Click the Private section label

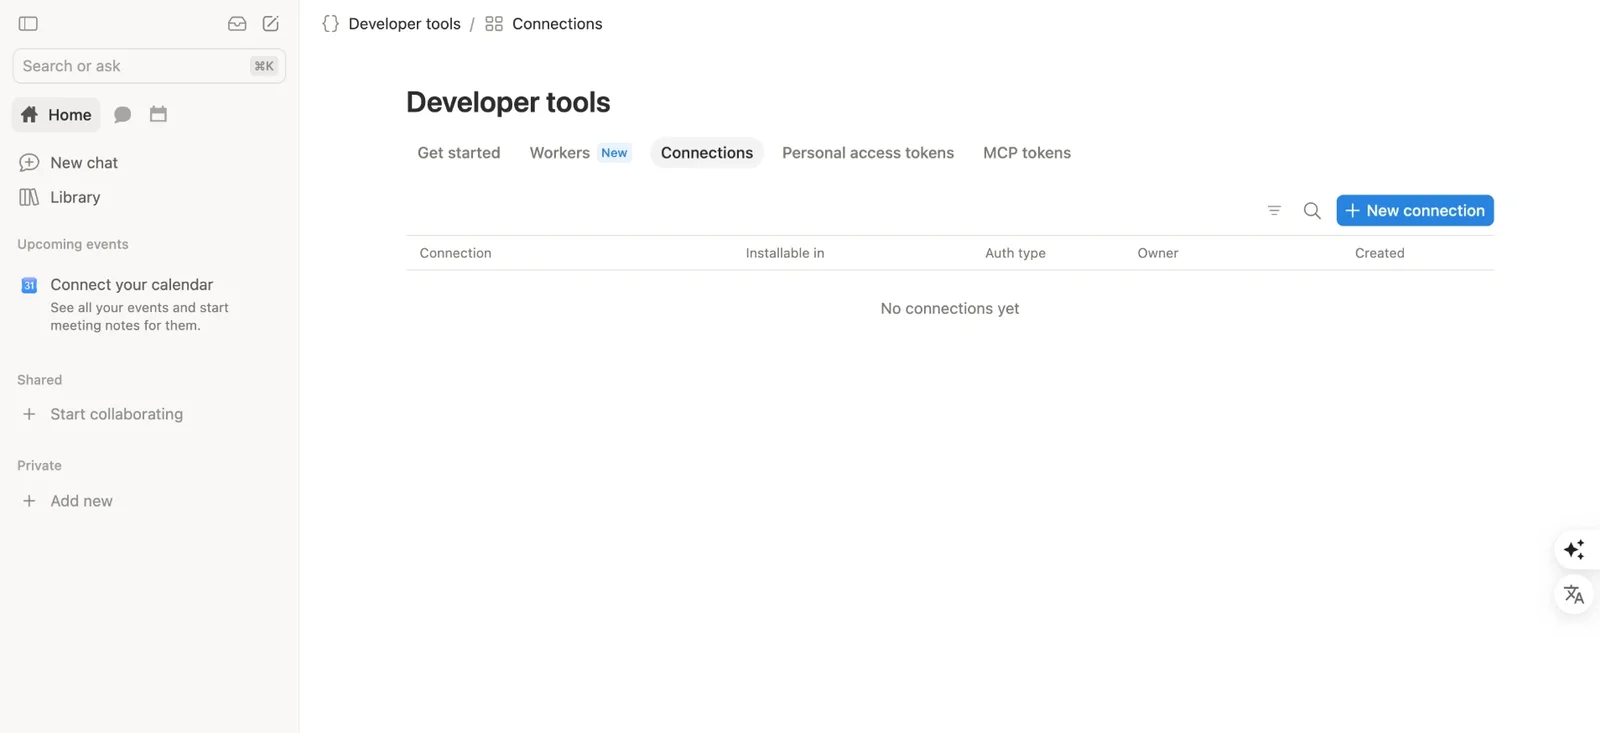40,466
